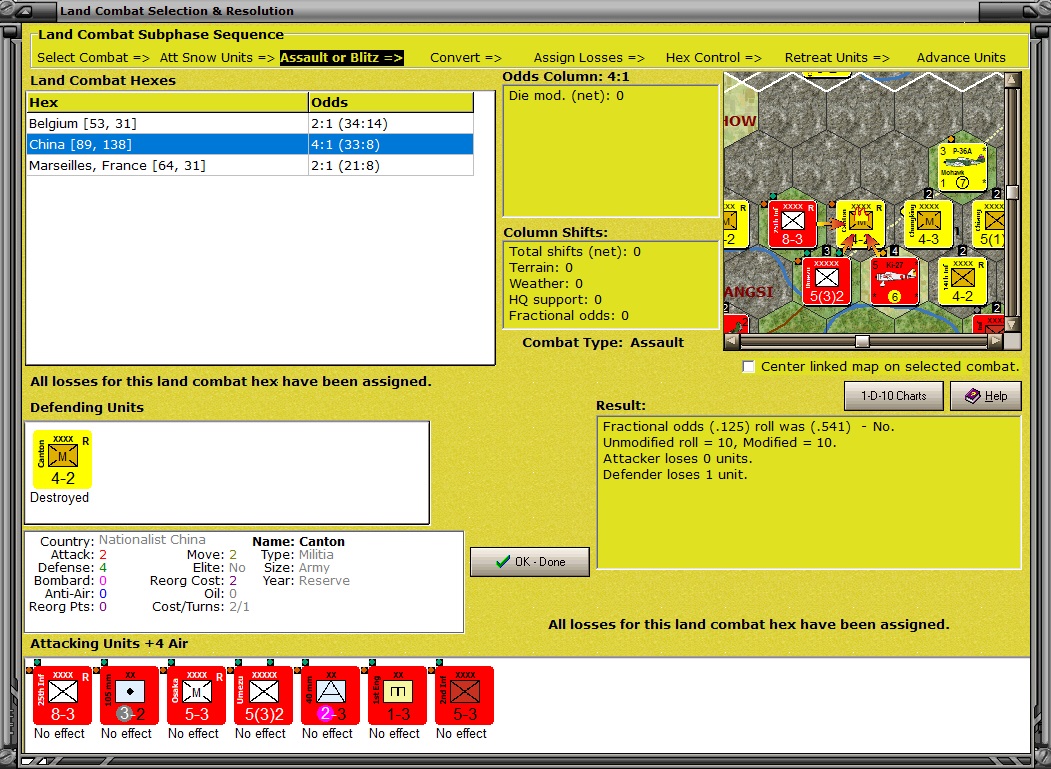Click the 4:1 (33:8) odds cell

tap(391, 144)
